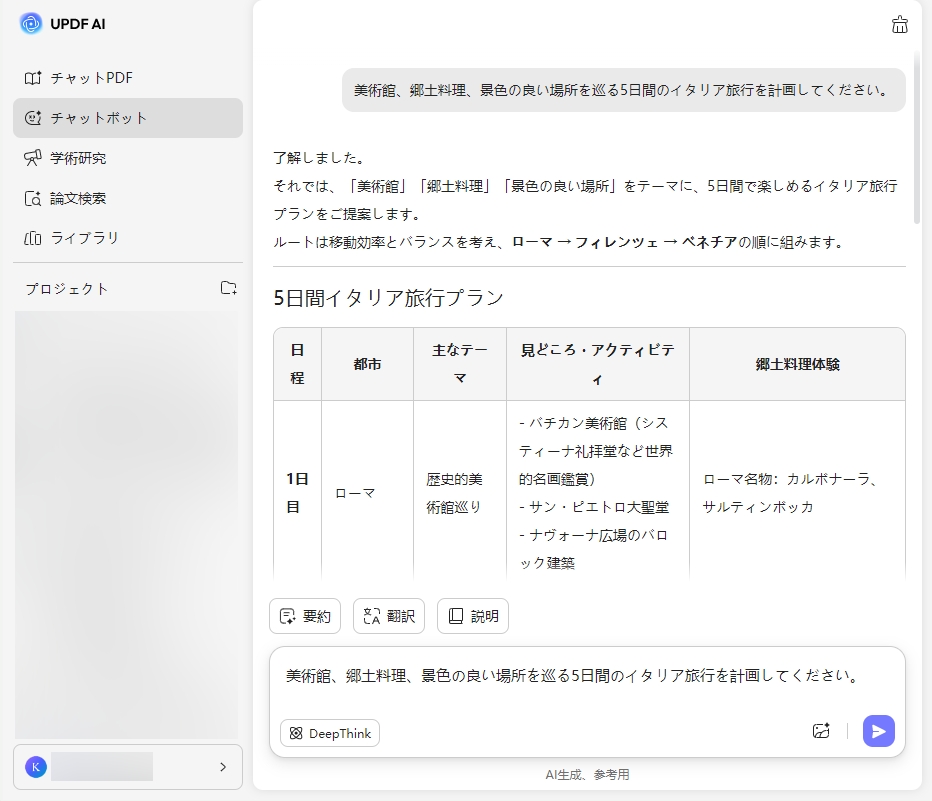The width and height of the screenshot is (932, 801).
Task: Expand the account menu with the chevron
Action: pyautogui.click(x=224, y=768)
